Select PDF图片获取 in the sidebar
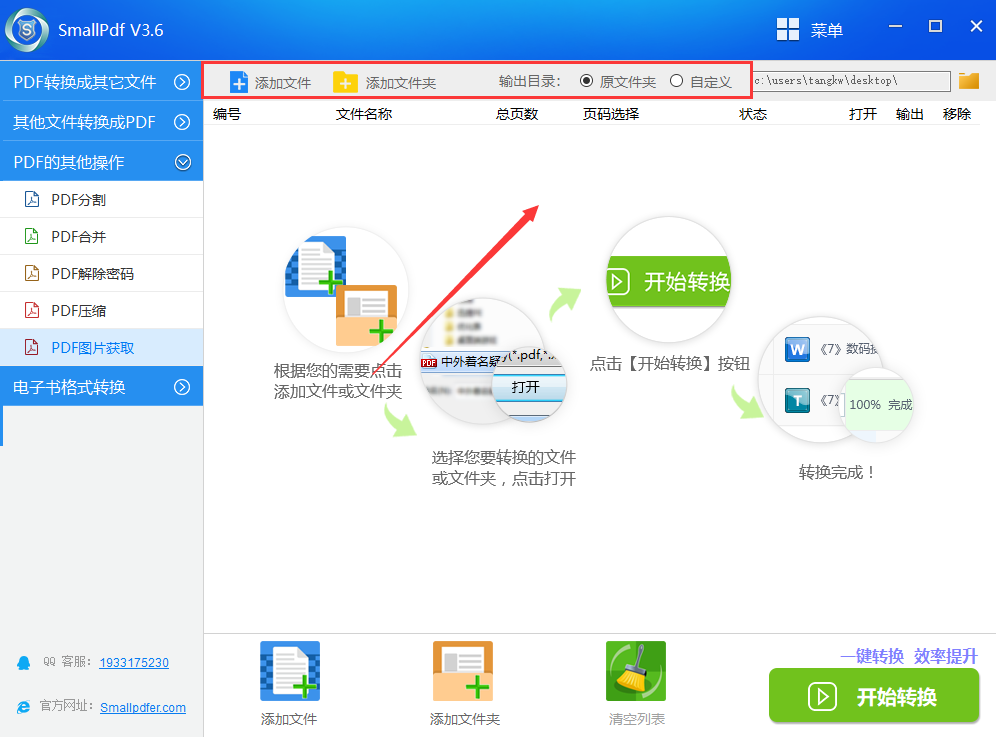Screen dimensions: 996x737 pos(102,348)
